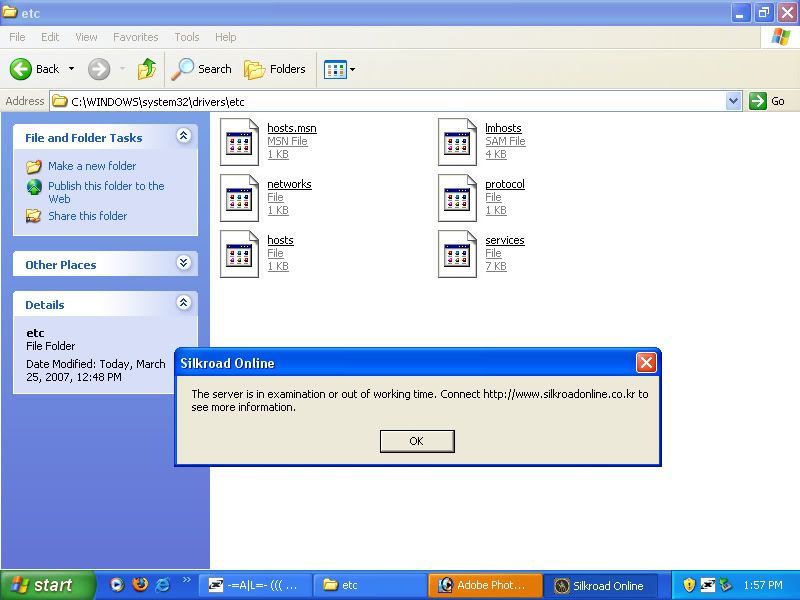Click the security shield tray icon

tap(689, 585)
